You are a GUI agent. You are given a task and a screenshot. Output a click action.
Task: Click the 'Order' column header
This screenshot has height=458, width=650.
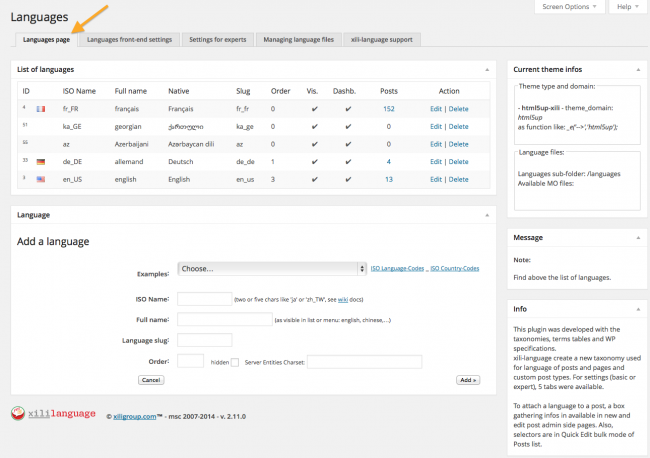tap(281, 91)
